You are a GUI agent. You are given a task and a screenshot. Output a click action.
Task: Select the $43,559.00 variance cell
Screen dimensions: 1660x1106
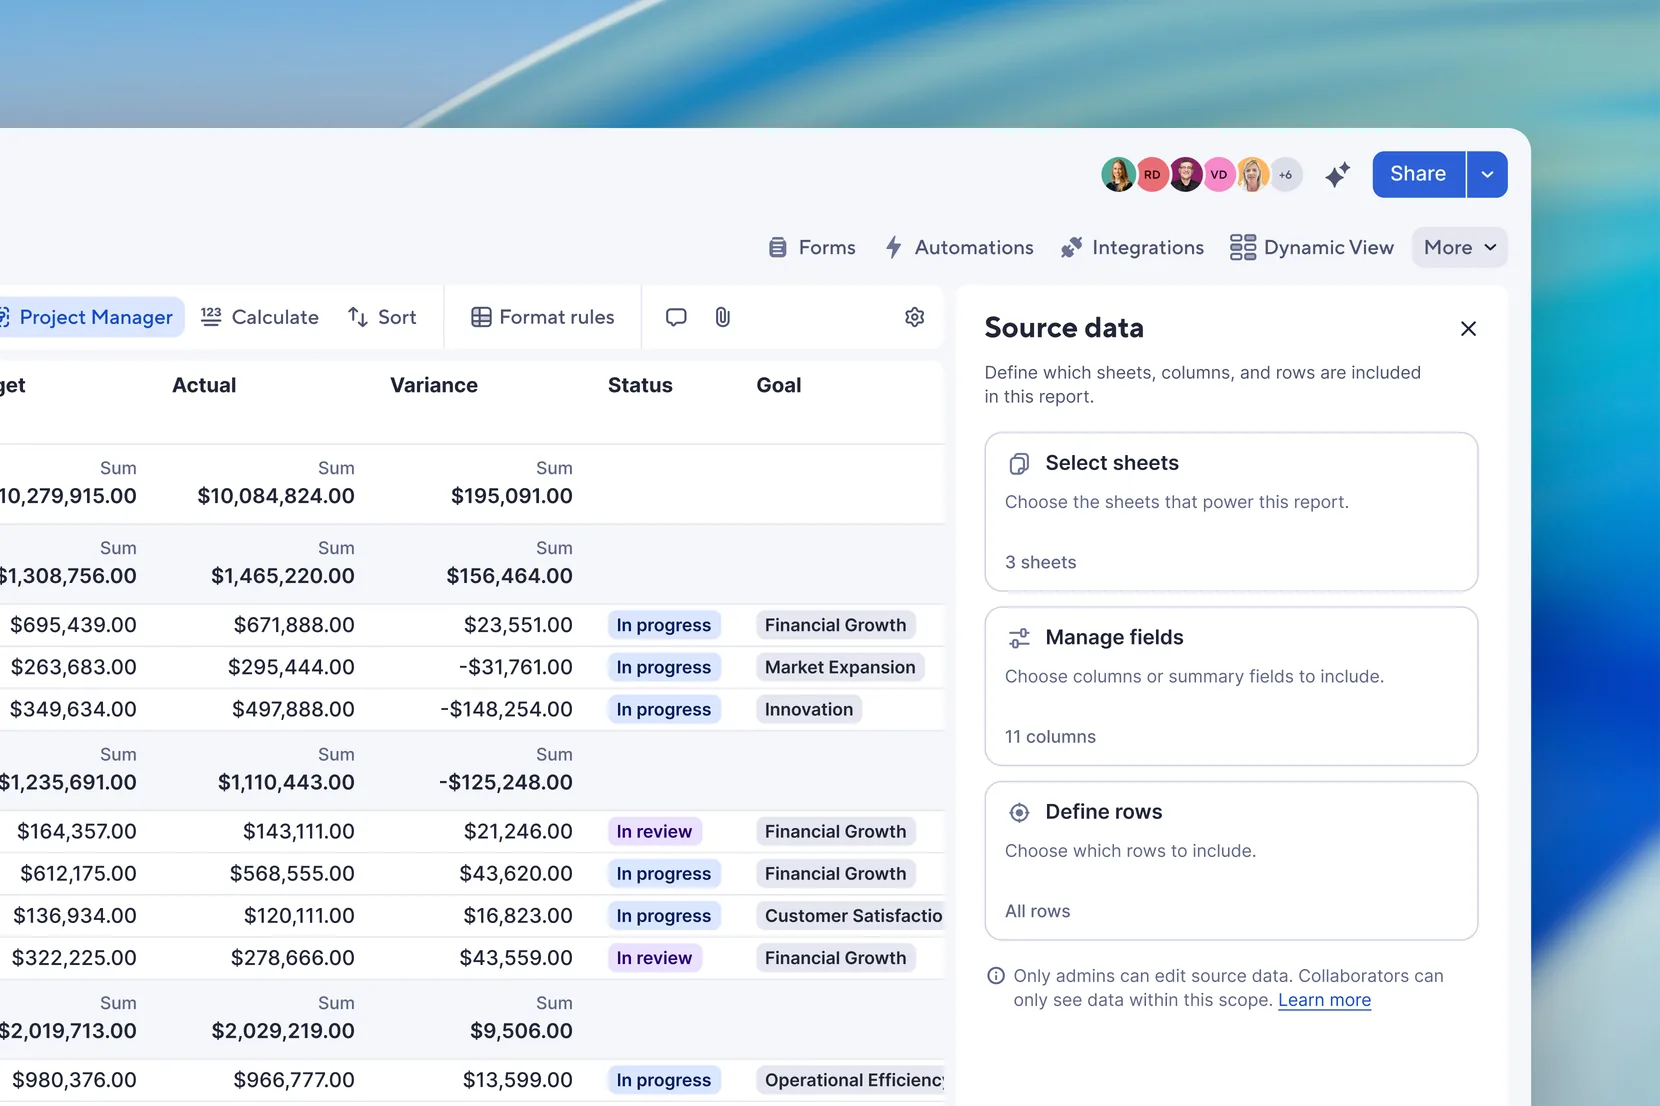[516, 958]
